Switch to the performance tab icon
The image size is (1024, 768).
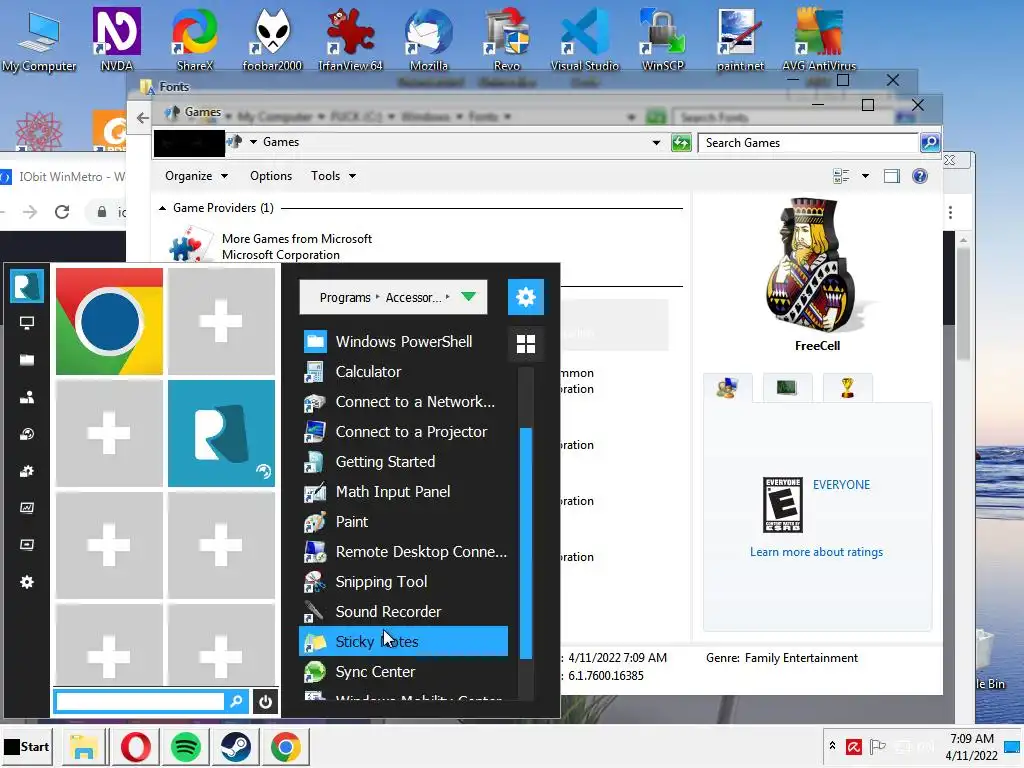pyautogui.click(x=786, y=388)
